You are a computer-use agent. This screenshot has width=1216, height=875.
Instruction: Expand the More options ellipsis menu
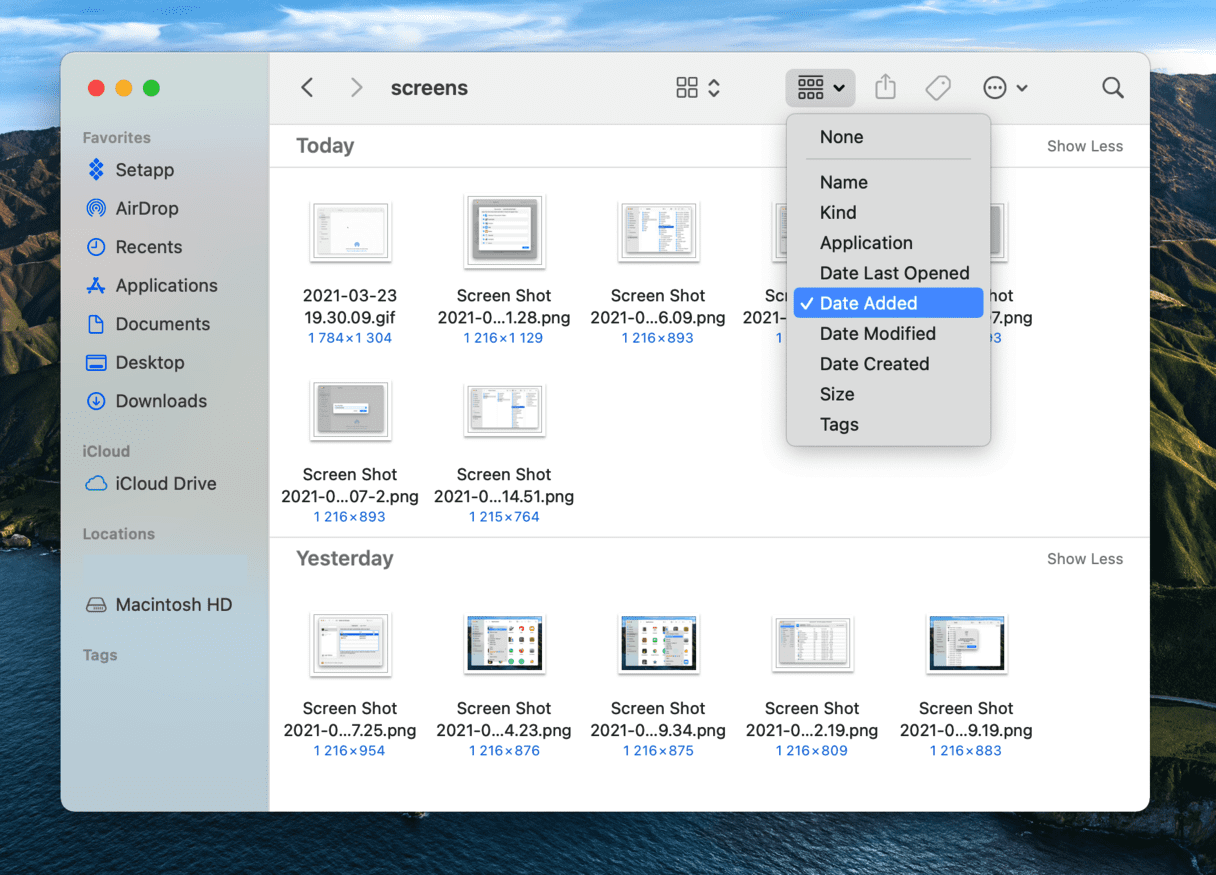pos(1005,87)
